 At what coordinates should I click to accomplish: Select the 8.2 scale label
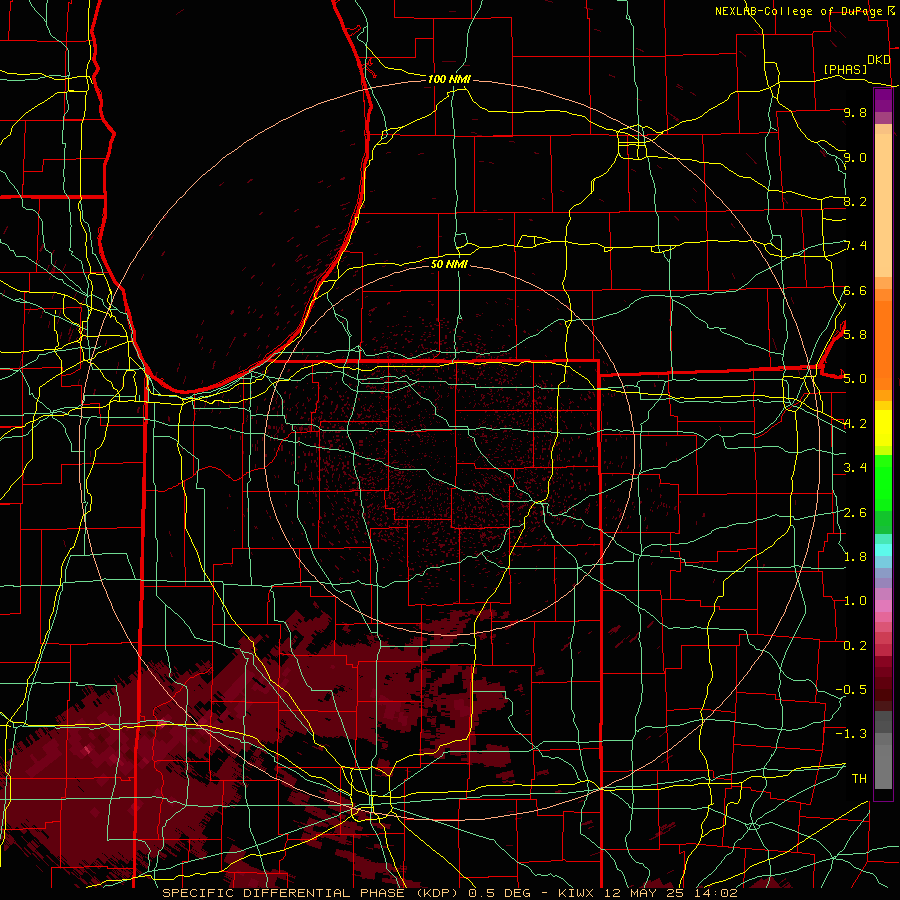[x=855, y=201]
